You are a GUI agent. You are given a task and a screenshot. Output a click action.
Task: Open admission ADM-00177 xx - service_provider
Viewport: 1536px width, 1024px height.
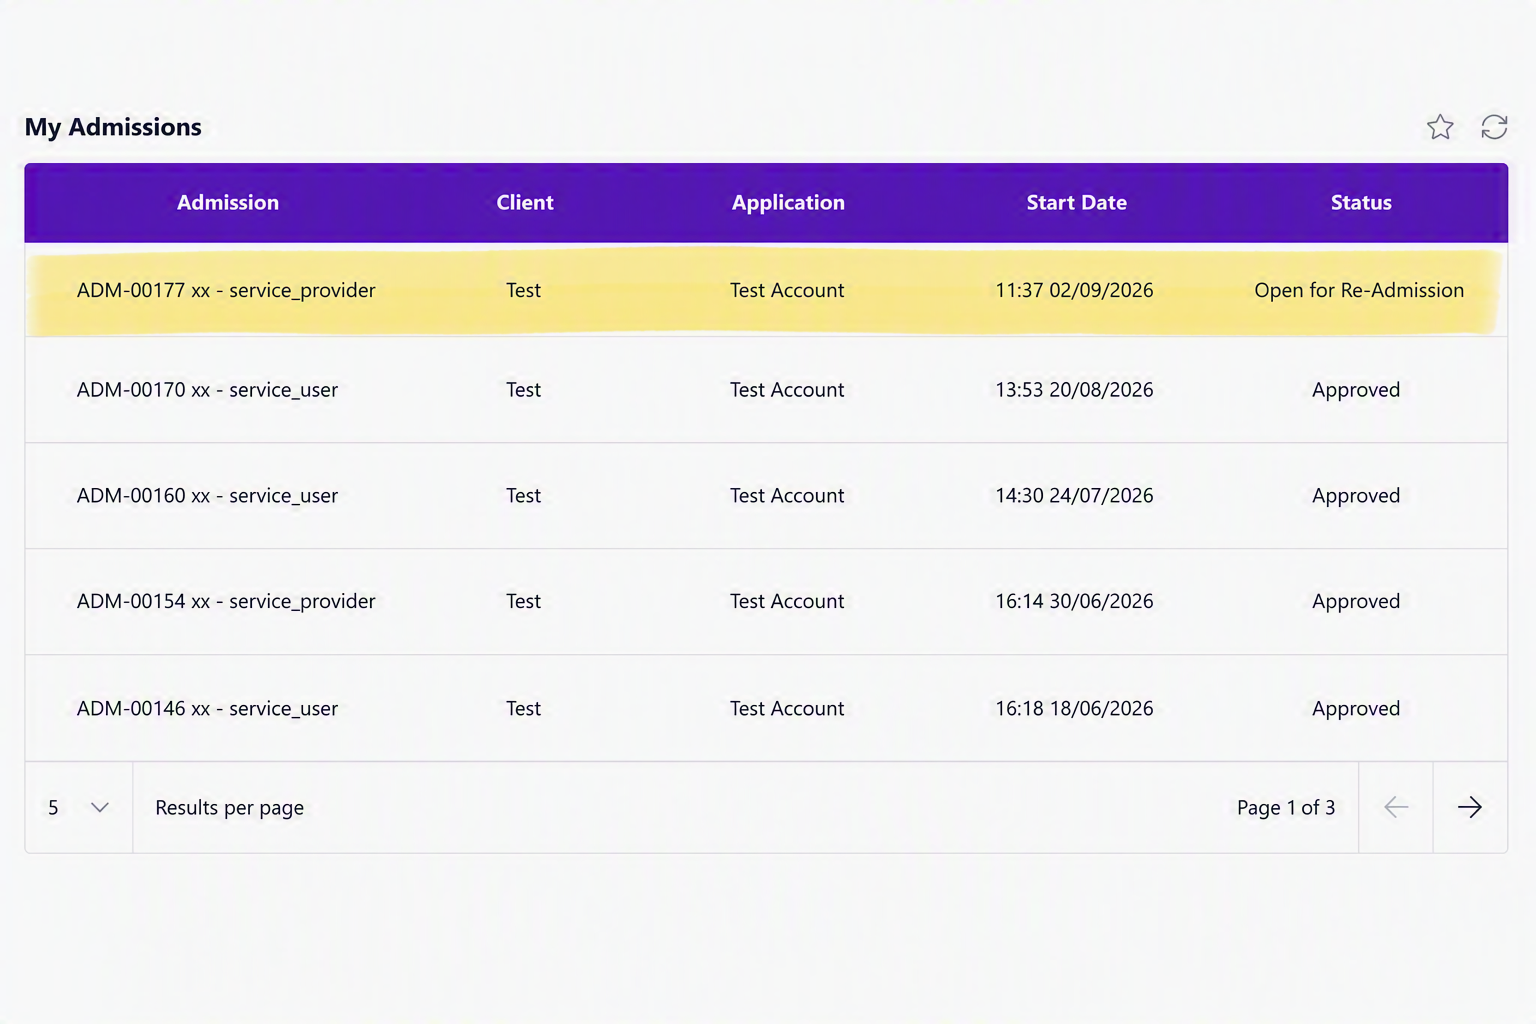[226, 290]
